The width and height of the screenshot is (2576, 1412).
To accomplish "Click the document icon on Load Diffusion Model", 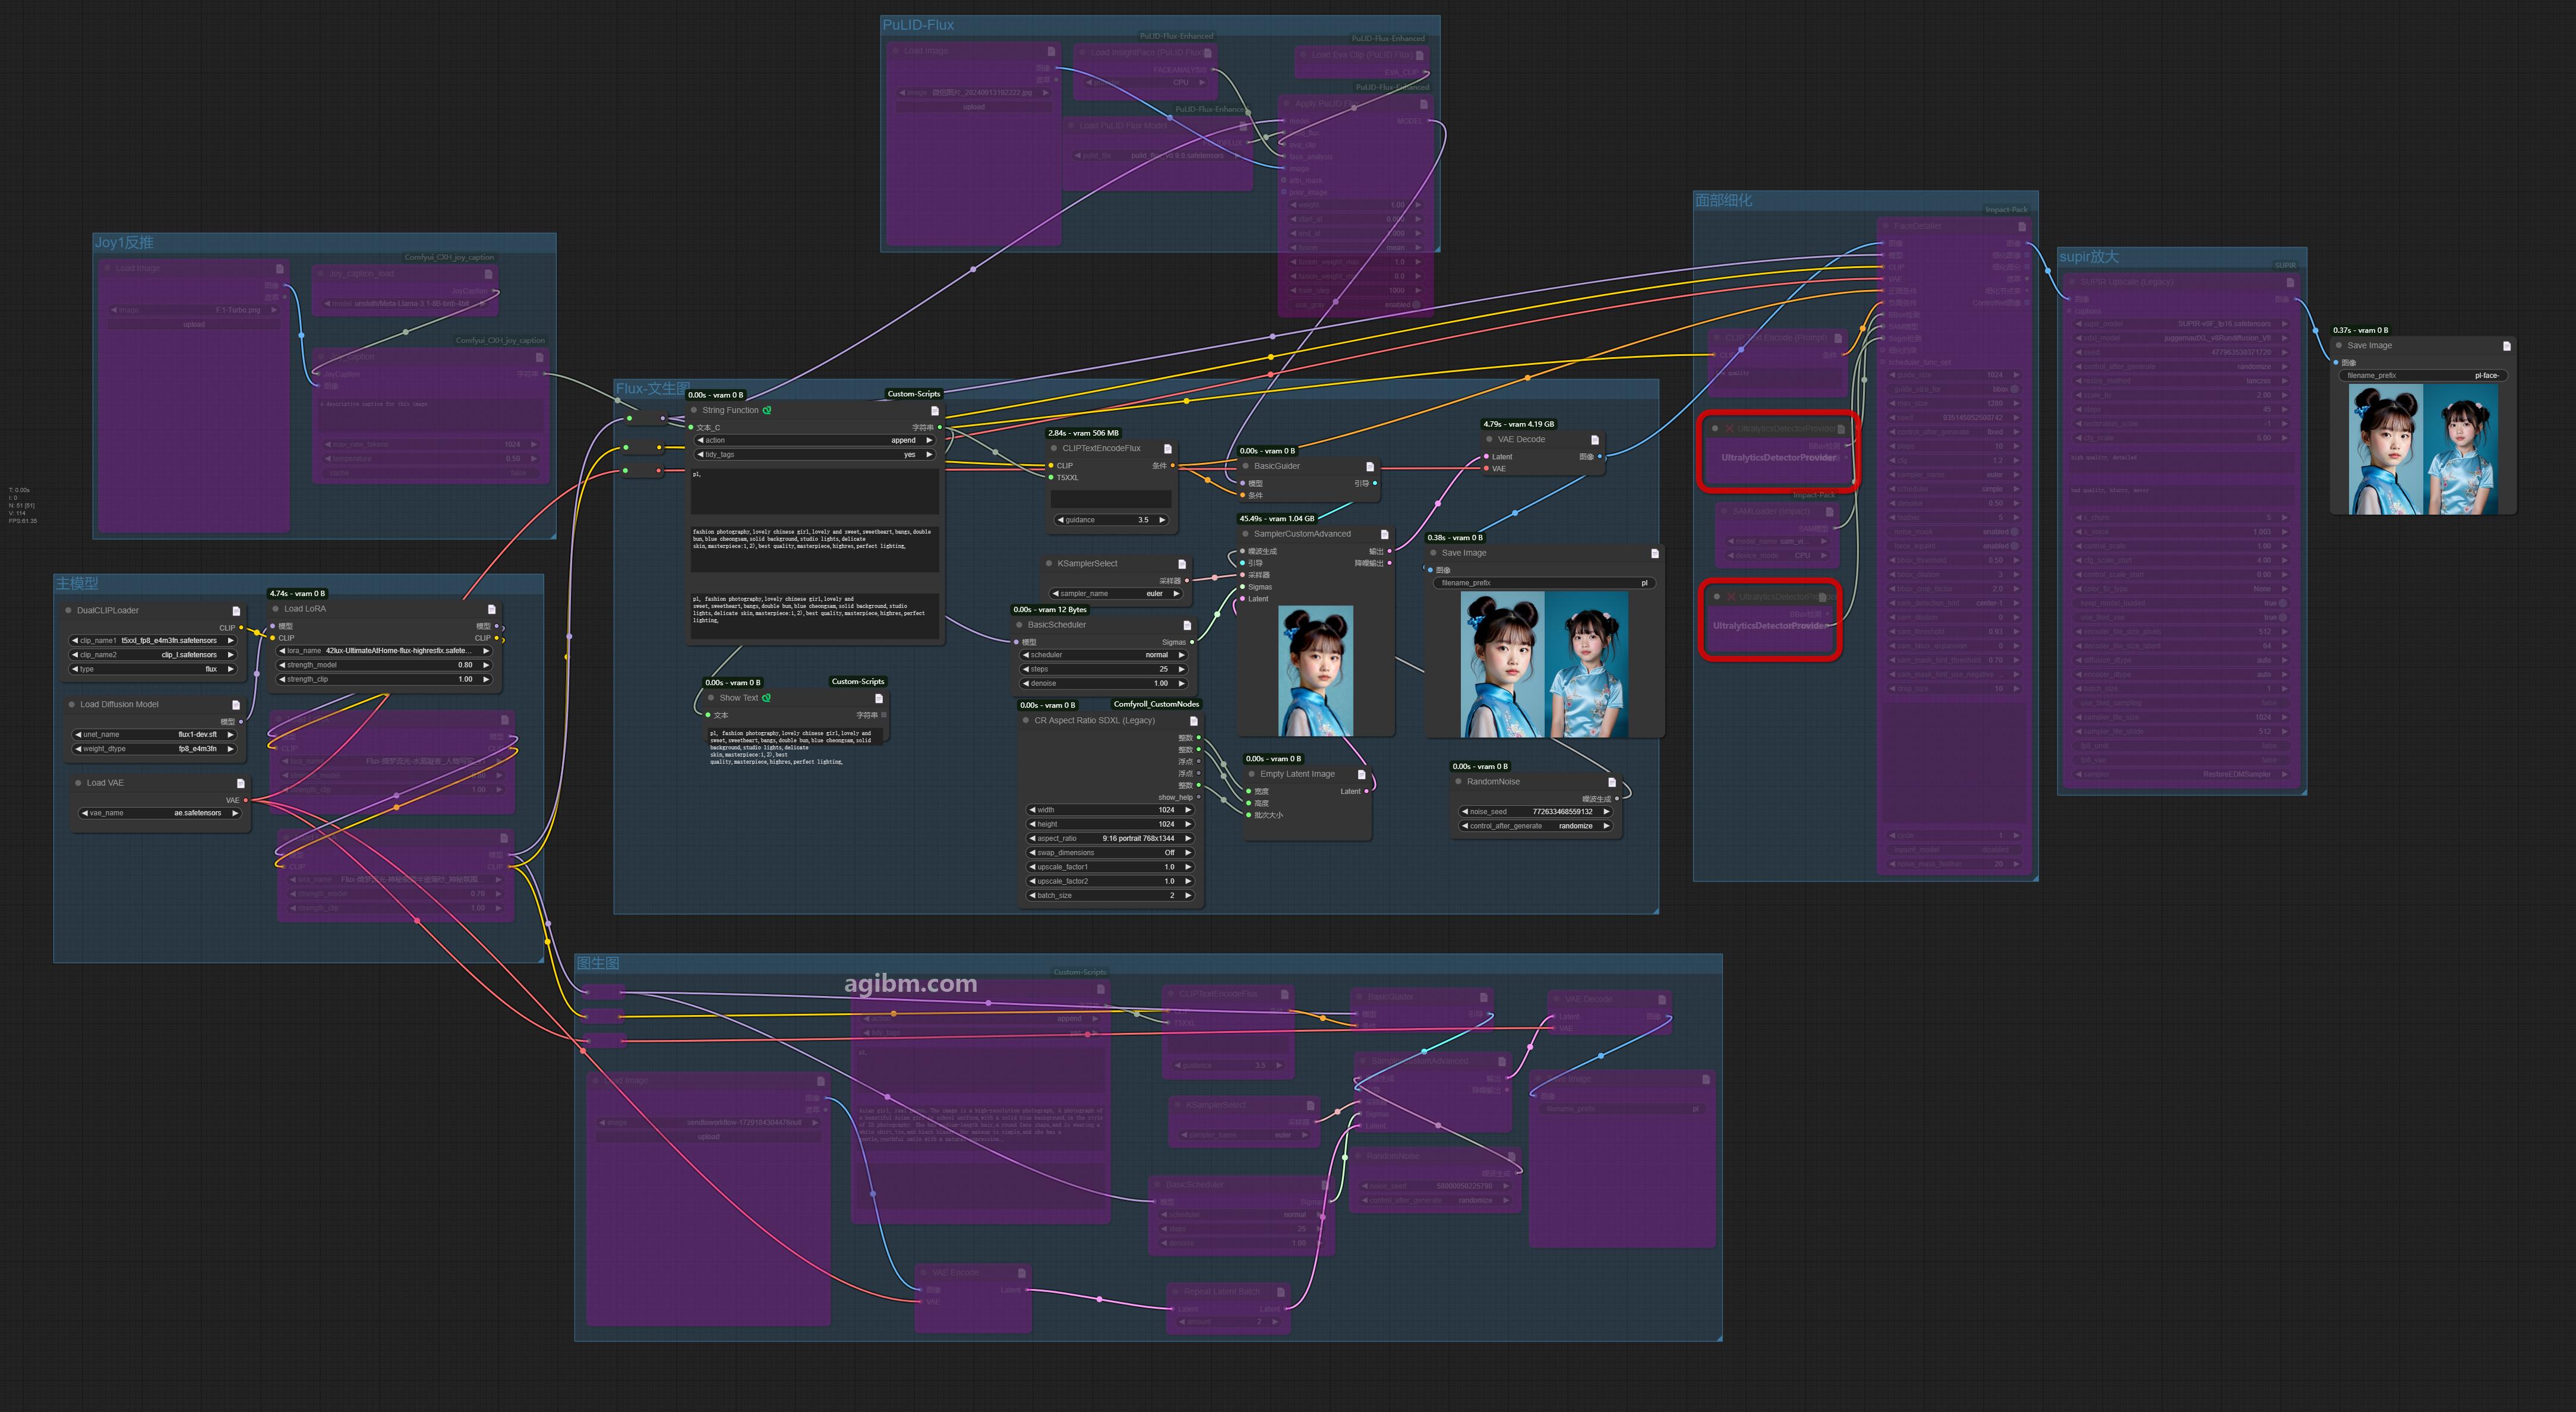I will [x=236, y=704].
